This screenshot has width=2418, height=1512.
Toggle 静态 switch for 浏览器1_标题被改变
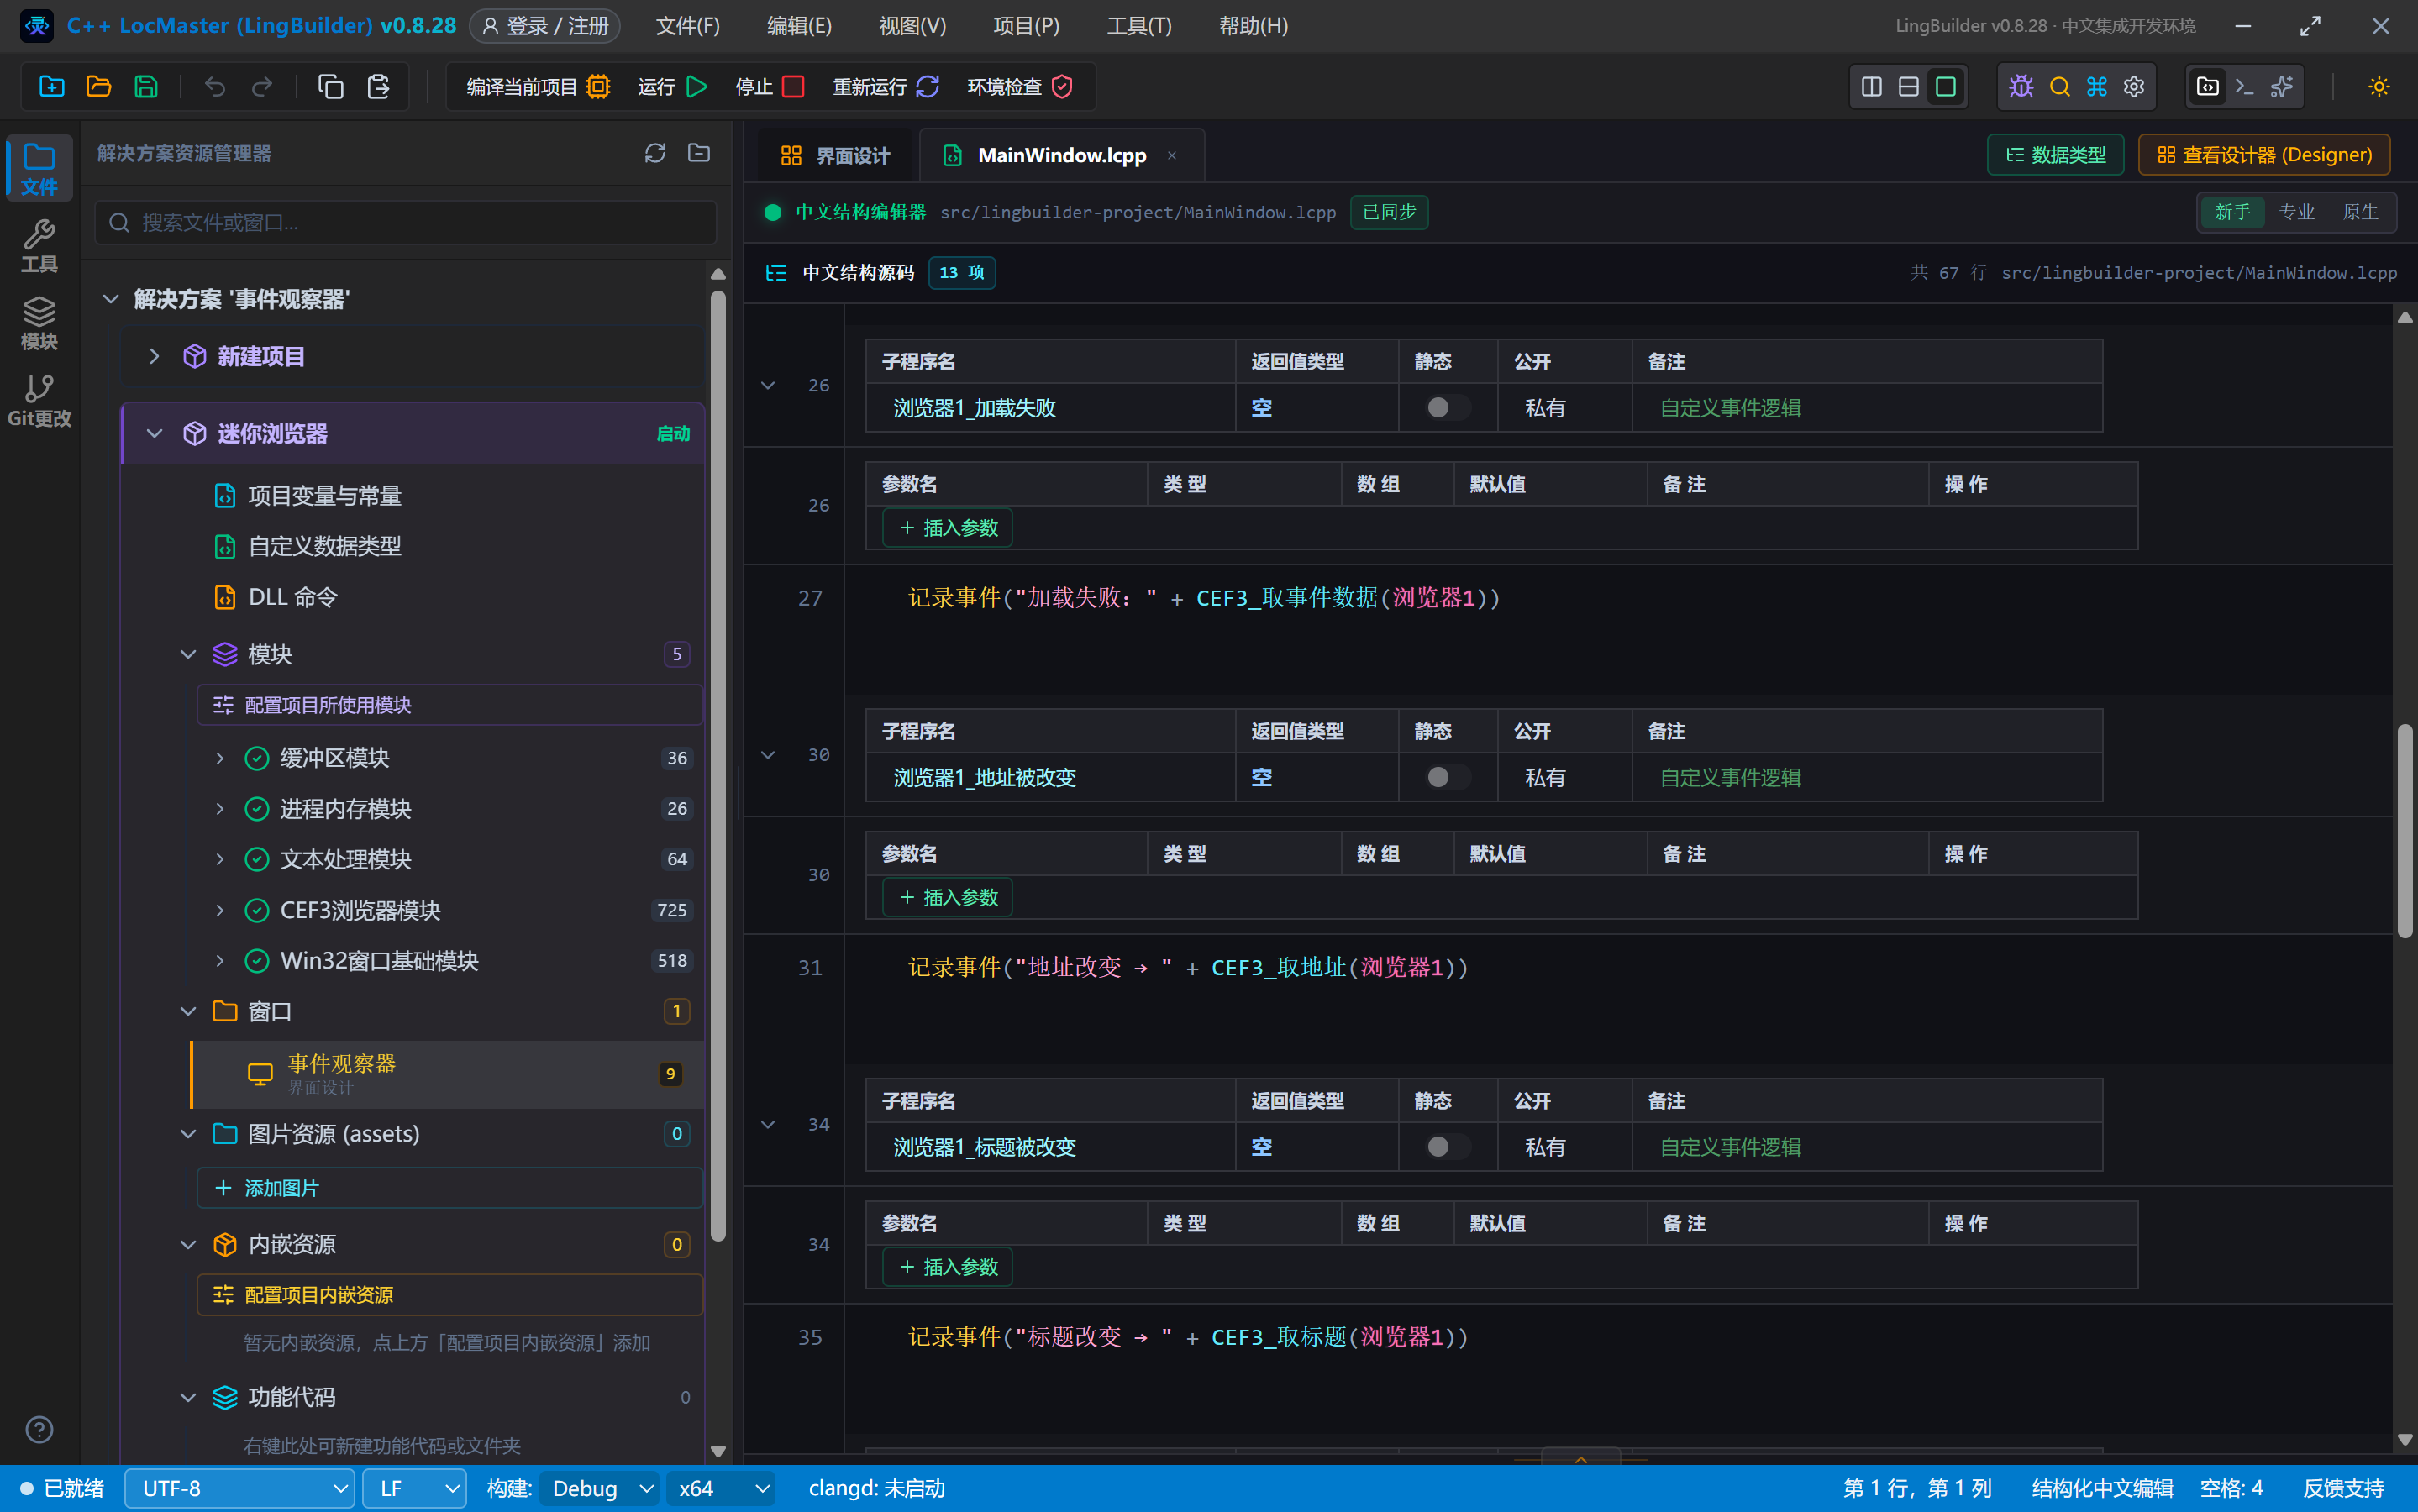(1447, 1147)
